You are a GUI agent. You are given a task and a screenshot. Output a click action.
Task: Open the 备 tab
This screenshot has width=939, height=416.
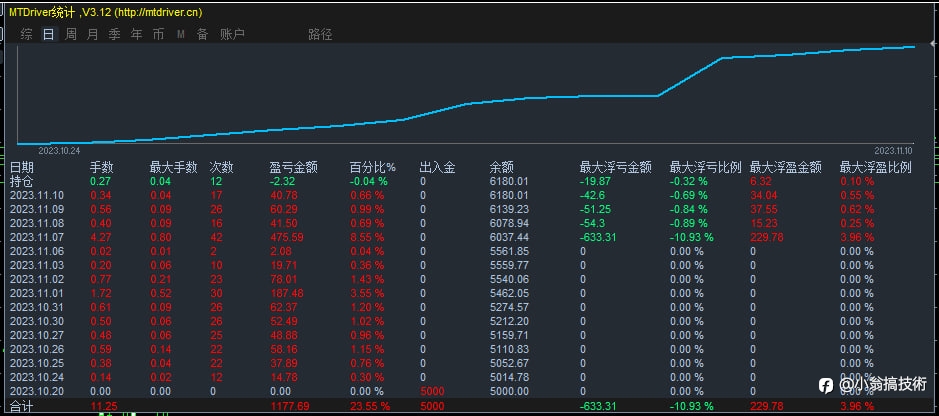pos(202,34)
